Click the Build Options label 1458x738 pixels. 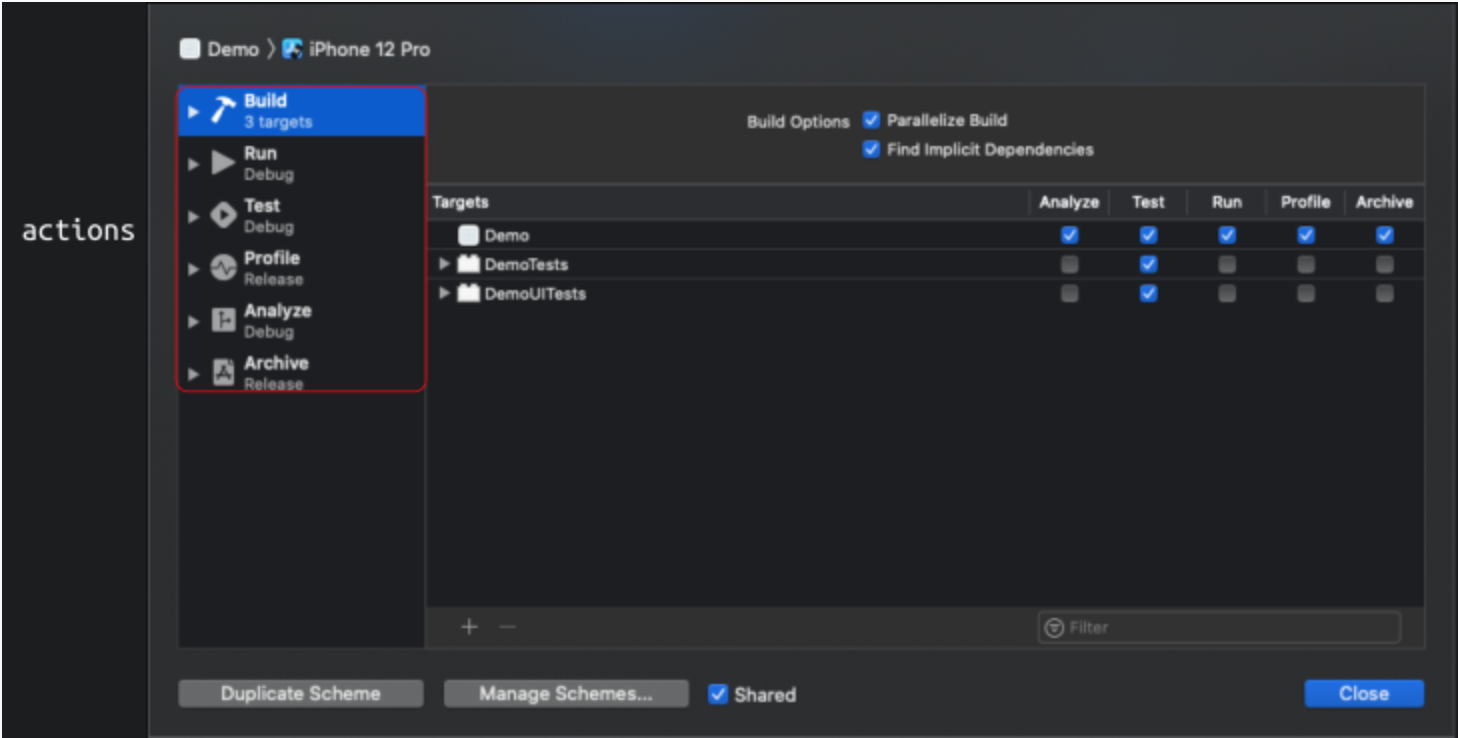(798, 122)
